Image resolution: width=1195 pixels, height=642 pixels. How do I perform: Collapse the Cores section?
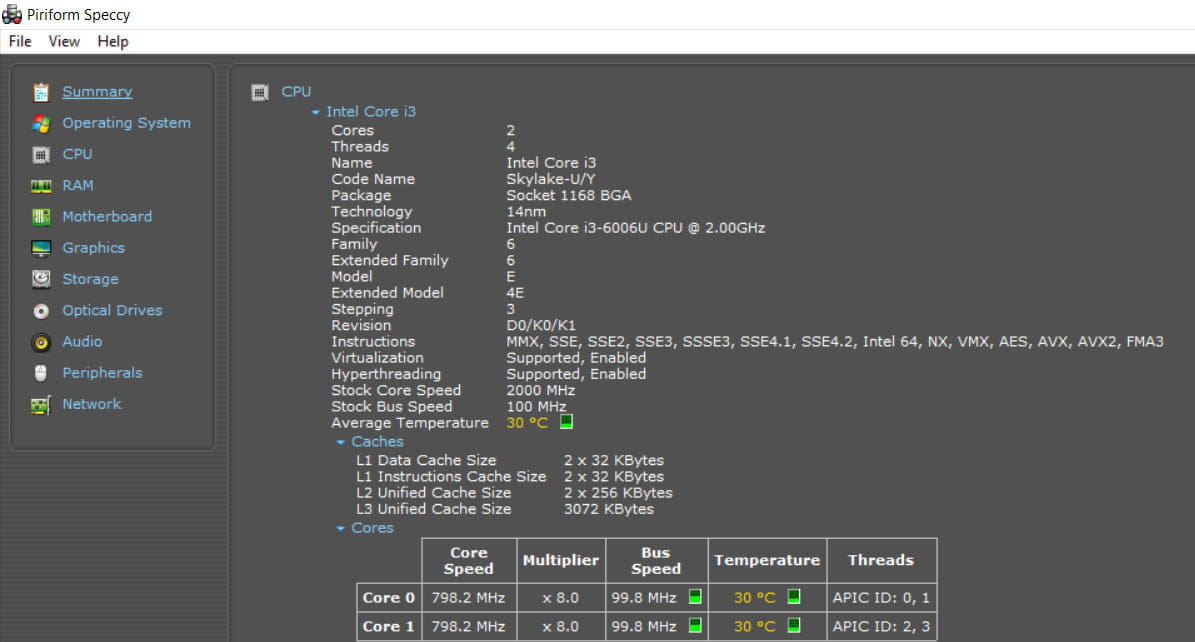[341, 528]
